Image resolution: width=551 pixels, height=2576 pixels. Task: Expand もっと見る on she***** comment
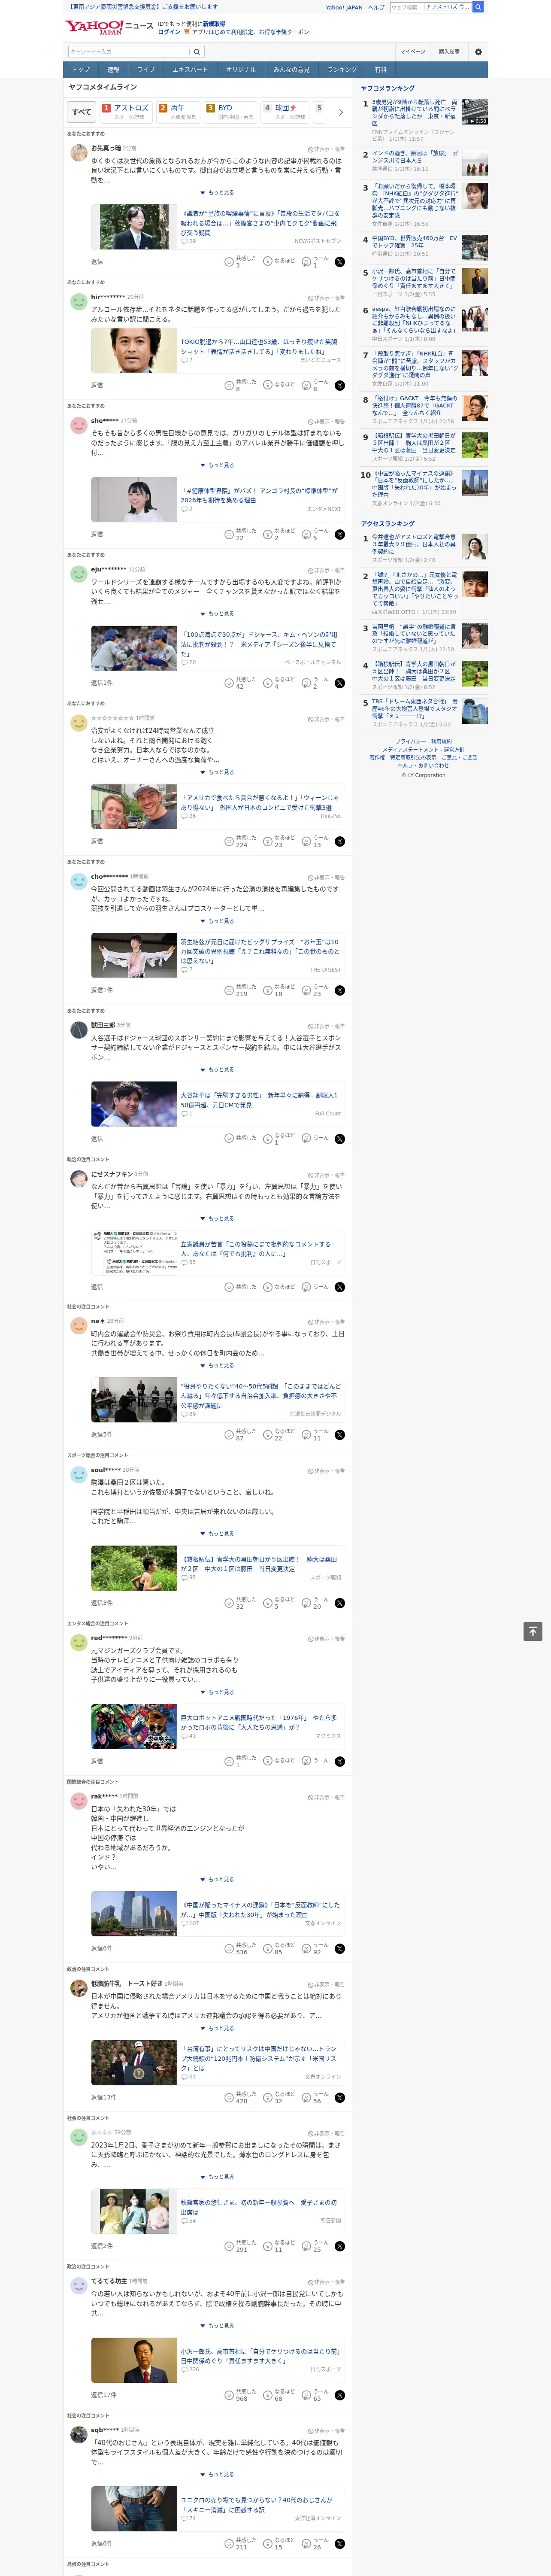coord(217,465)
